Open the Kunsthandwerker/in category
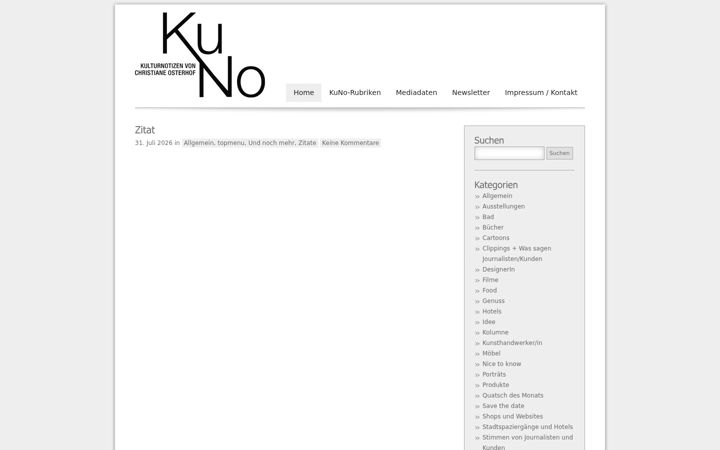Viewport: 720px width, 450px height. (x=512, y=343)
